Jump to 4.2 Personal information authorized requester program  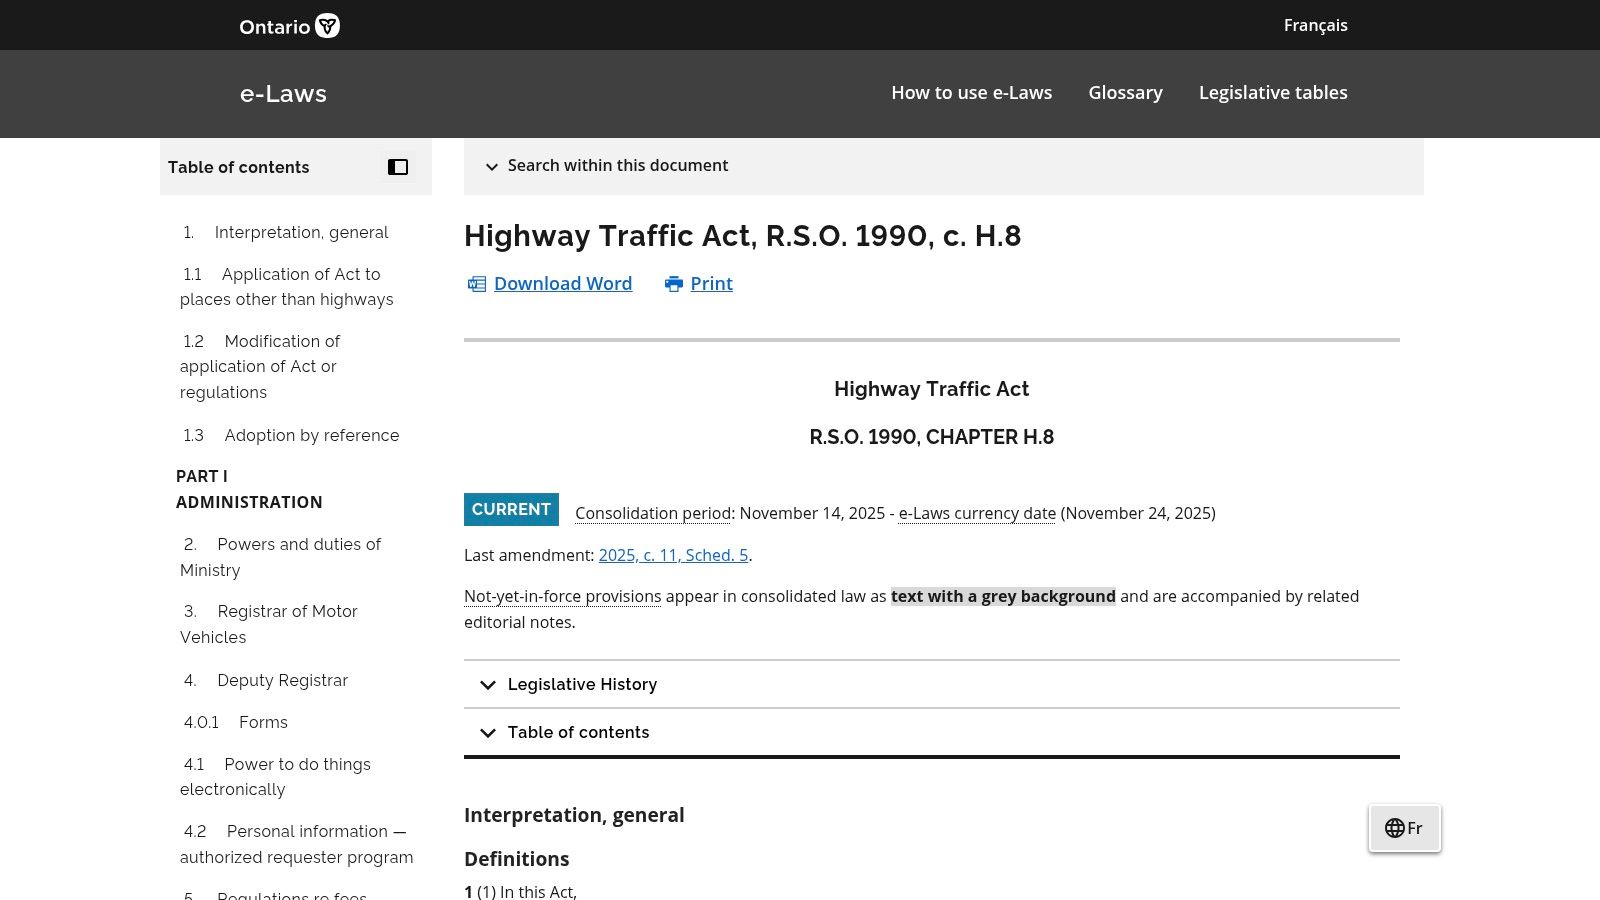tap(296, 844)
